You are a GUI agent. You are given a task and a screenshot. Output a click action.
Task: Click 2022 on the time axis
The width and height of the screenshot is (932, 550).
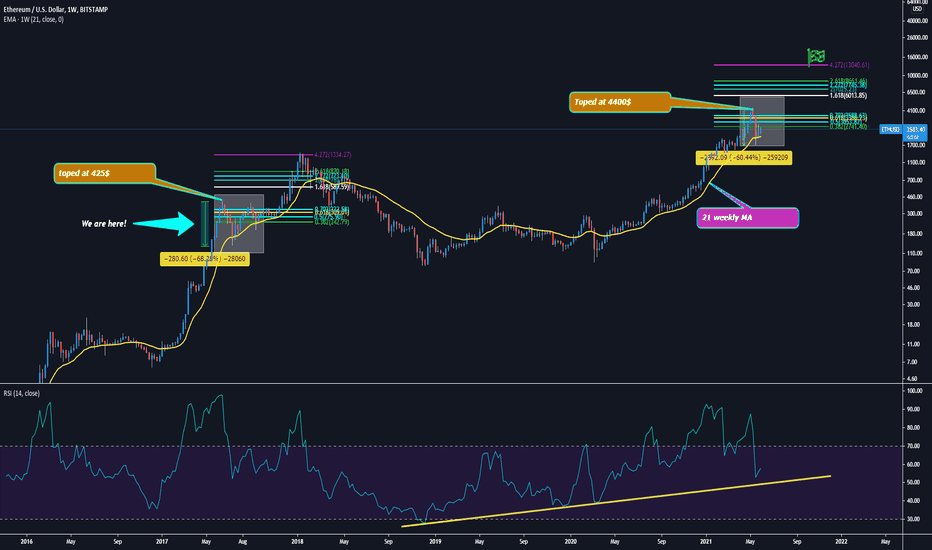842,542
